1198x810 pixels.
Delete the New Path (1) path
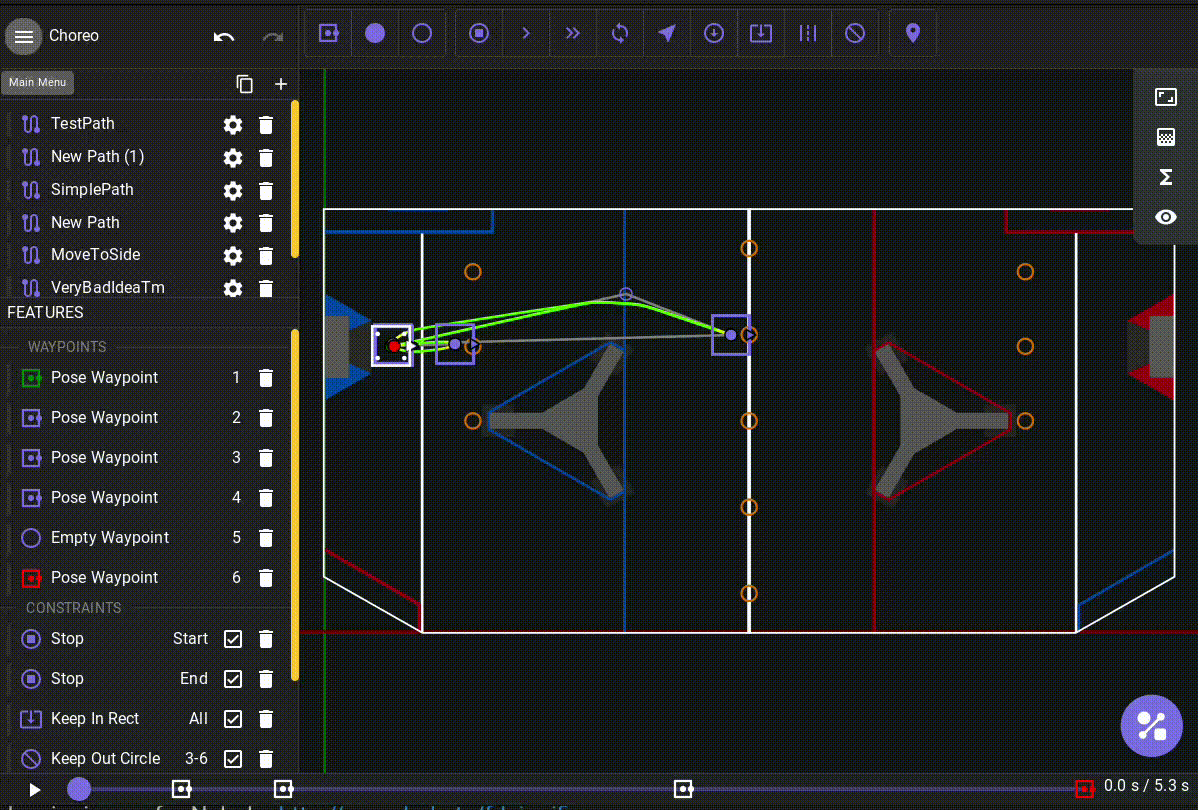266,157
